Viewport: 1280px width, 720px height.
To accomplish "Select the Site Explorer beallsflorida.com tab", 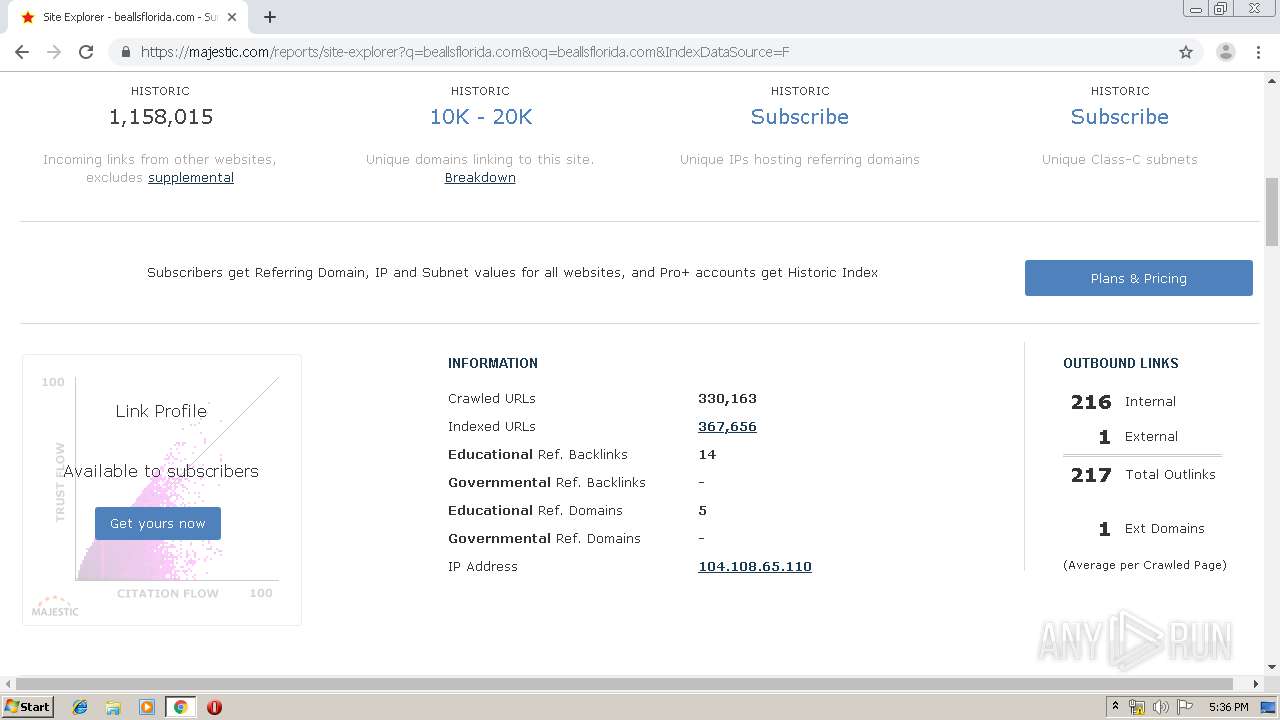I will (129, 17).
